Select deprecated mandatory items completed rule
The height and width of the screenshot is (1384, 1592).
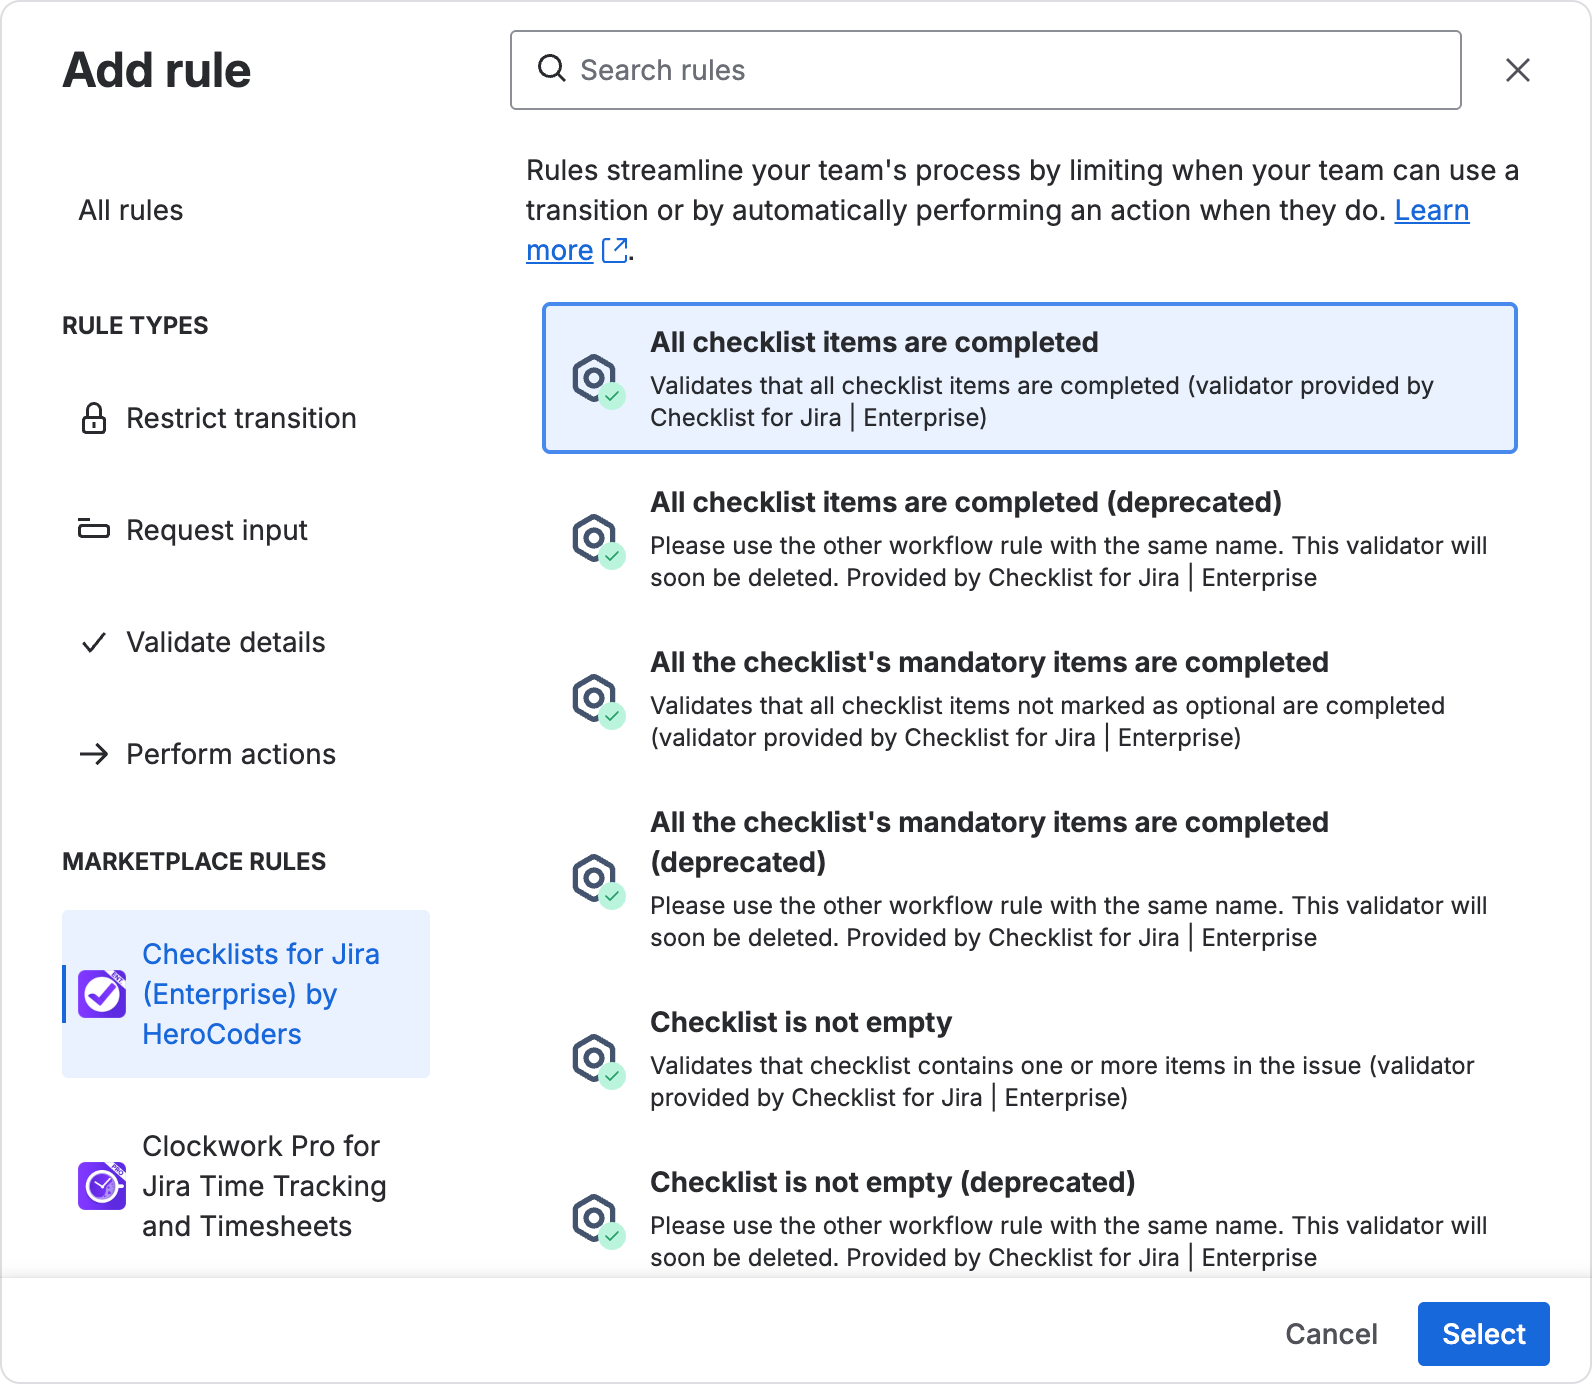click(1030, 879)
